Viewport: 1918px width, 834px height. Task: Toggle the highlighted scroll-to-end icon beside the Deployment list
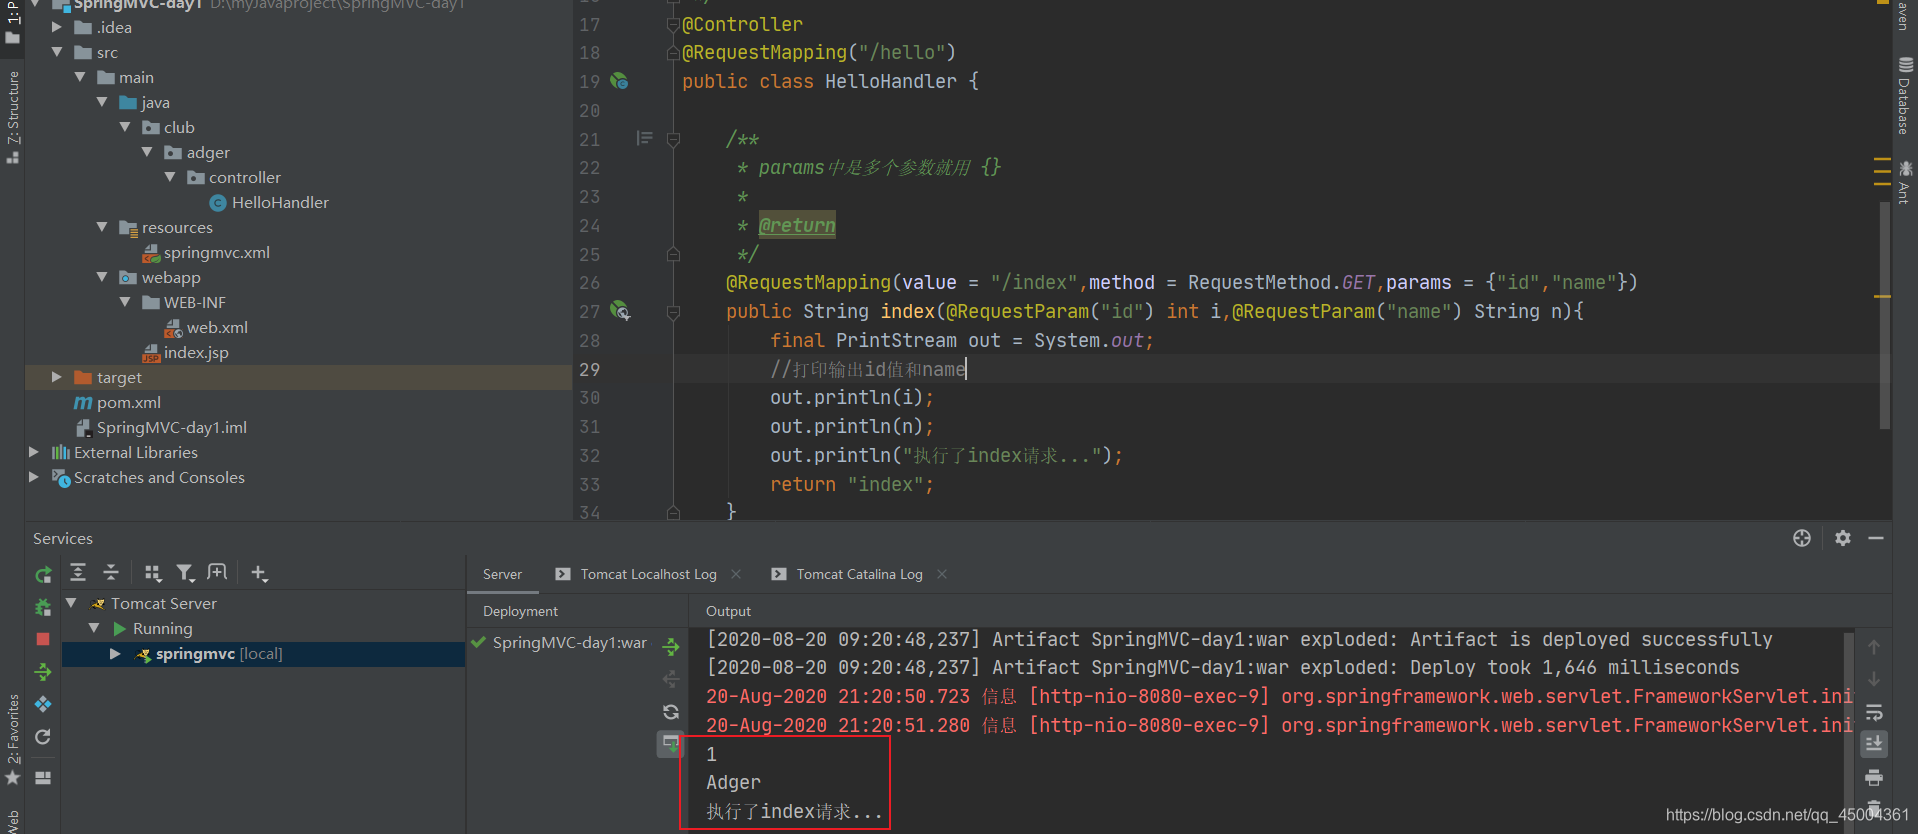point(671,744)
